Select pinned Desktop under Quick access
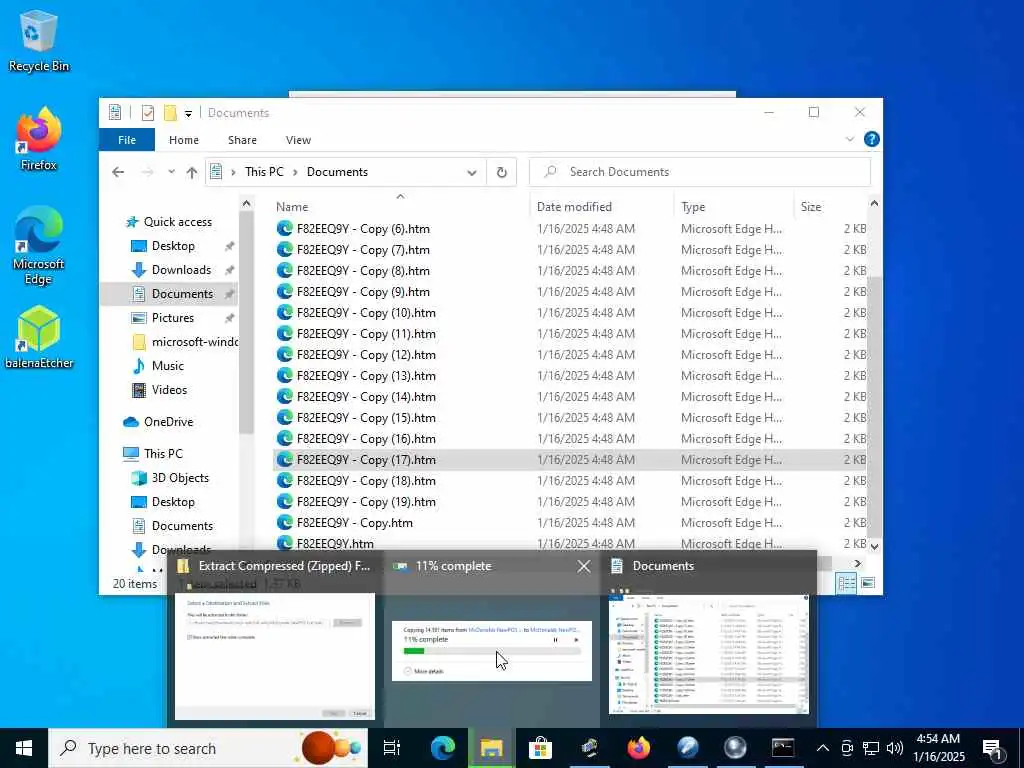The image size is (1024, 768). (x=172, y=246)
